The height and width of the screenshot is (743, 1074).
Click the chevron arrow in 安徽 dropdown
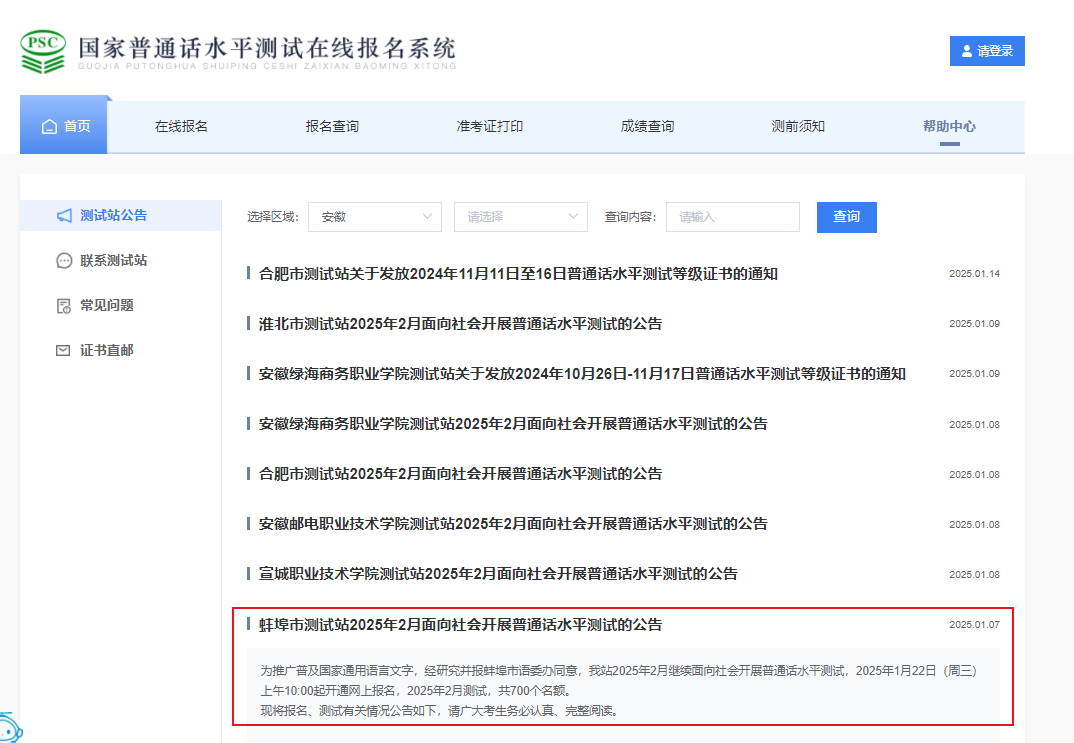[427, 216]
